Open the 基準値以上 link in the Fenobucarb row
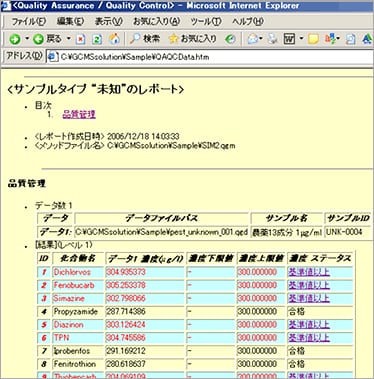Screen dimensions: 374x379 click(x=309, y=285)
